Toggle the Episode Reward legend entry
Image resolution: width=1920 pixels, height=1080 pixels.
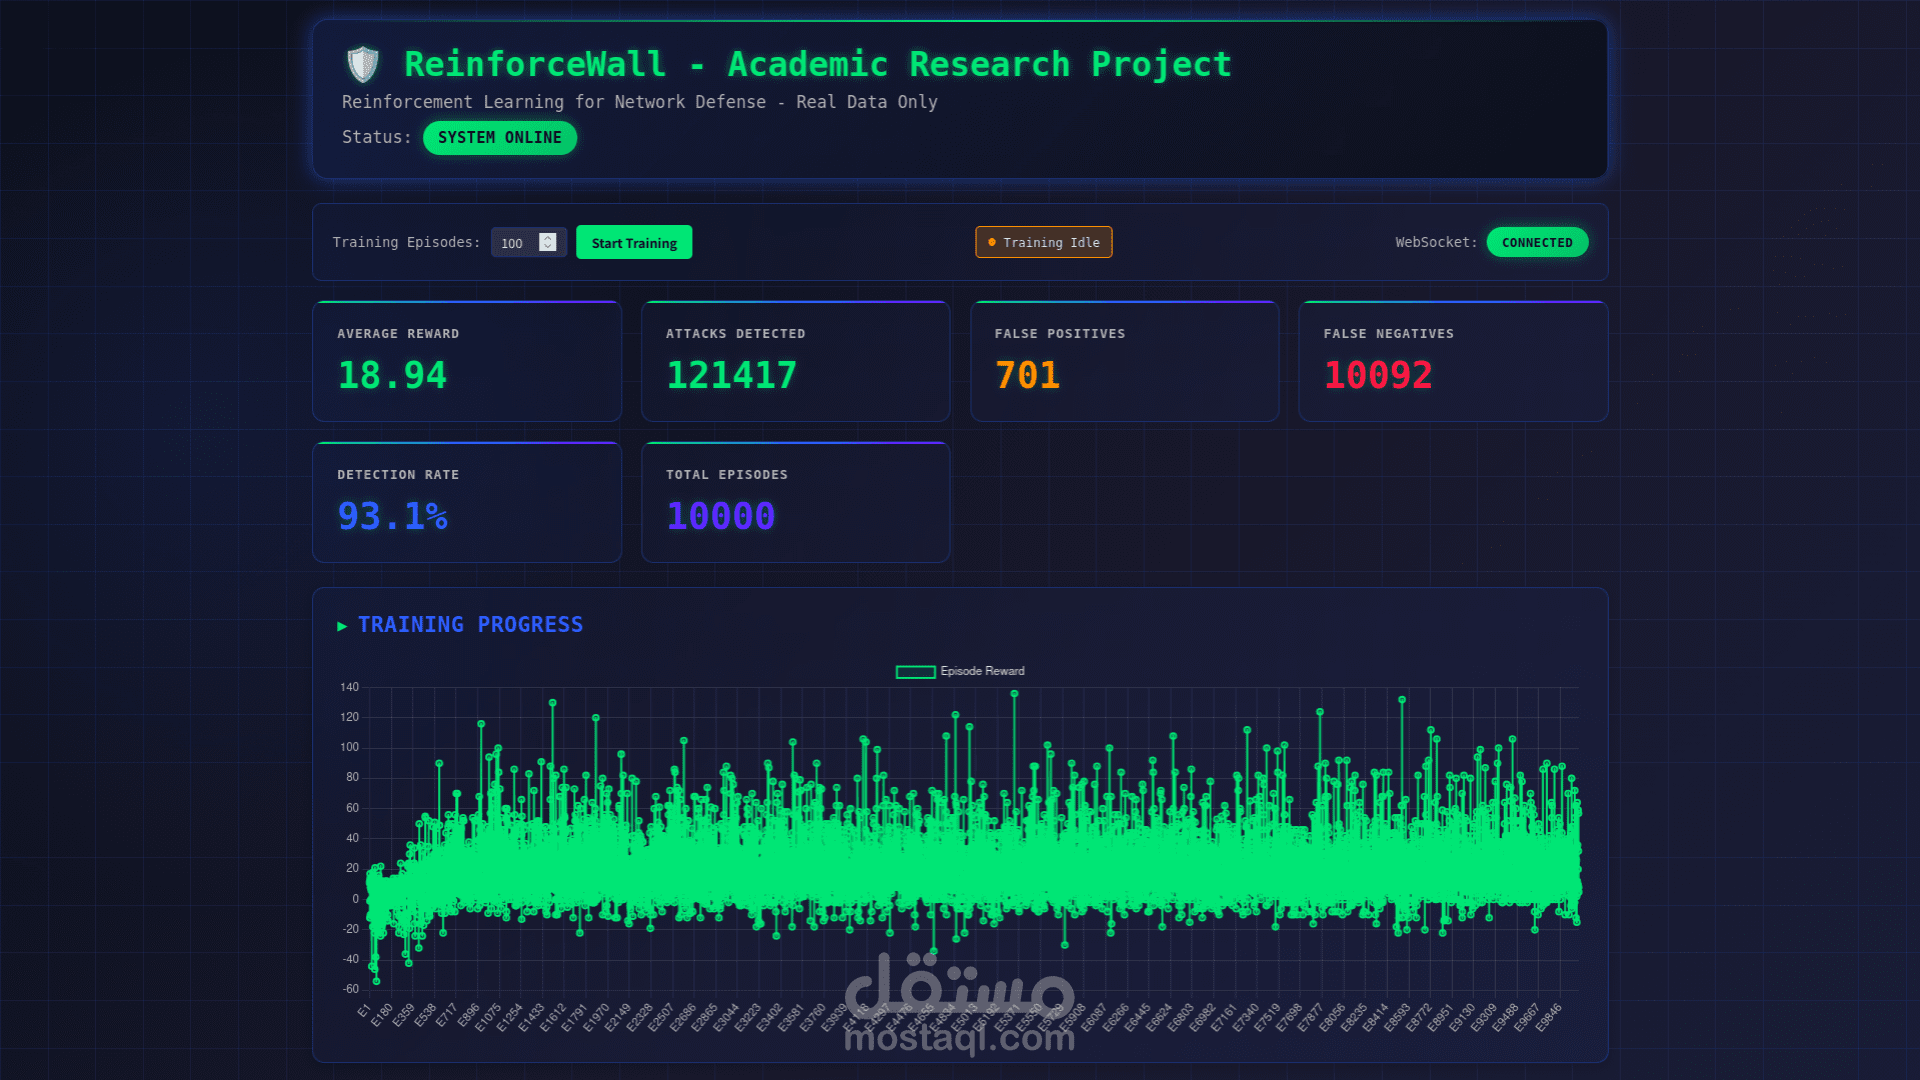click(x=961, y=671)
